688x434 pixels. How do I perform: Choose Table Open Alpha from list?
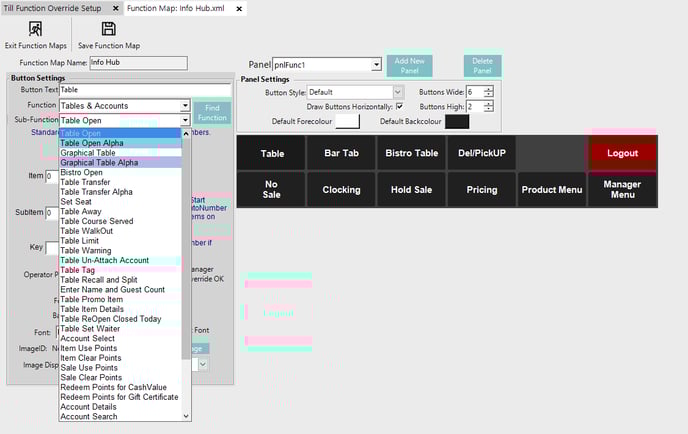[x=120, y=143]
